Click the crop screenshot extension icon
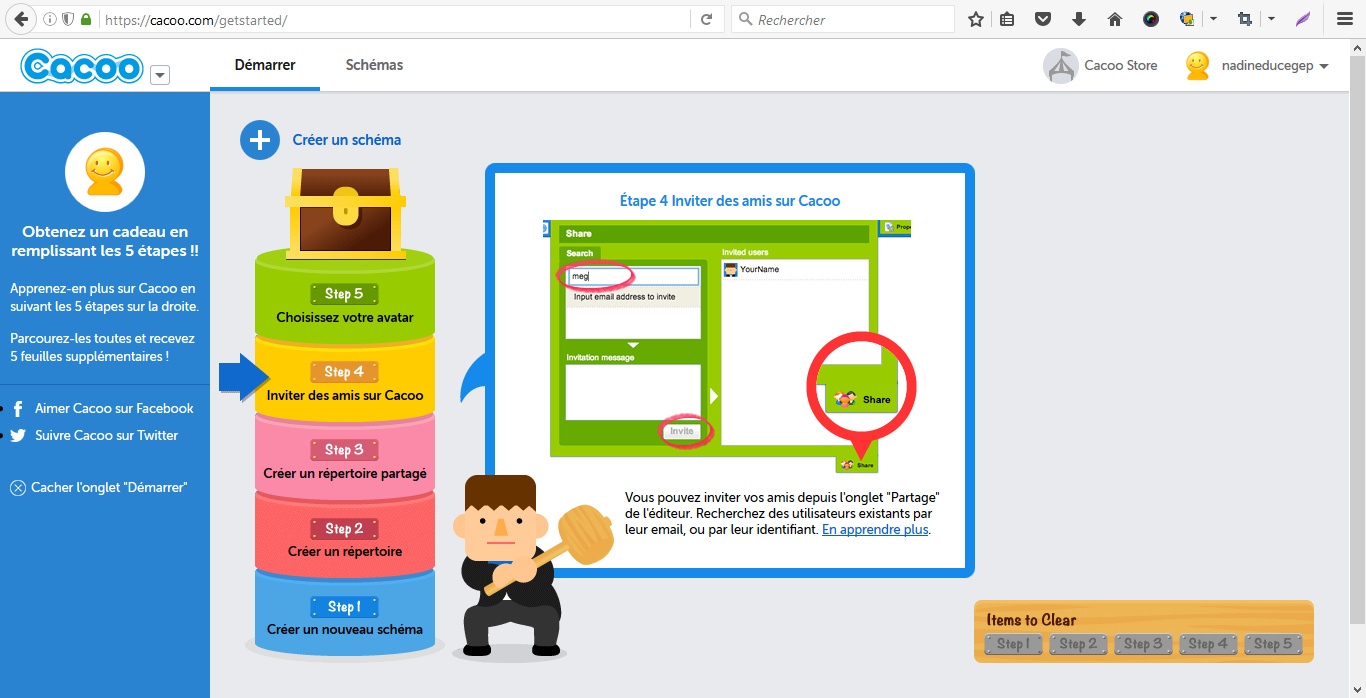The height and width of the screenshot is (698, 1366). pyautogui.click(x=1245, y=19)
